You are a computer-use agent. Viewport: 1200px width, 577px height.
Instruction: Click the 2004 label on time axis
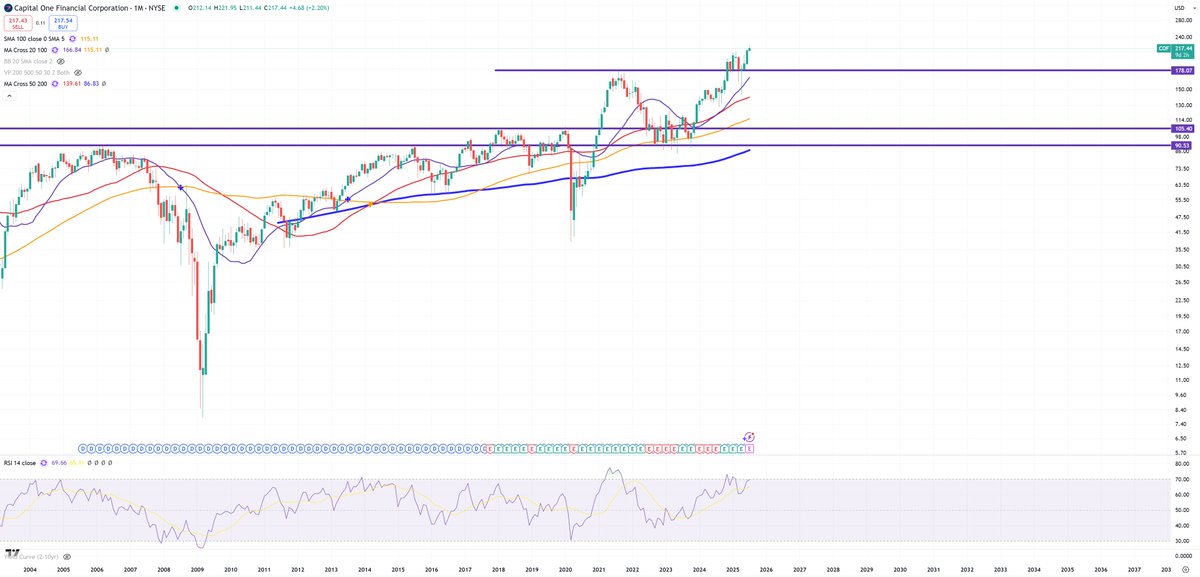[x=30, y=569]
